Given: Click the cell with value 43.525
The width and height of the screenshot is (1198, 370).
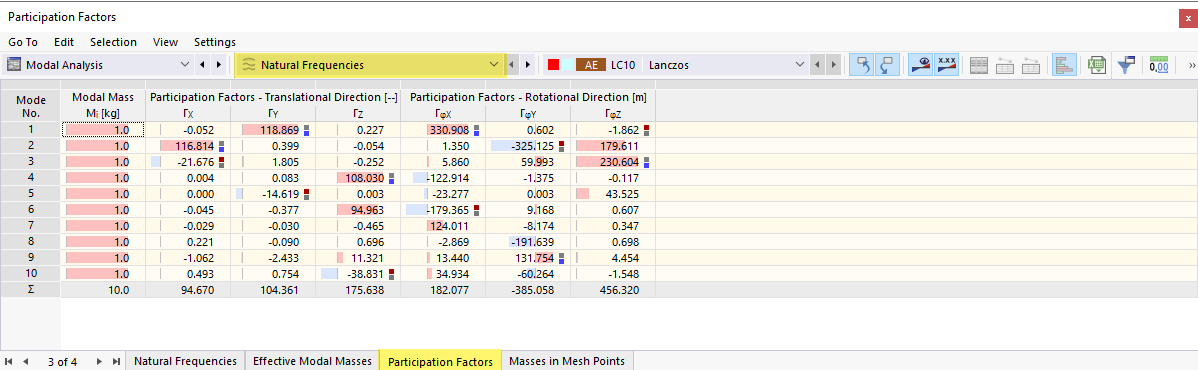Looking at the screenshot, I should click(613, 194).
